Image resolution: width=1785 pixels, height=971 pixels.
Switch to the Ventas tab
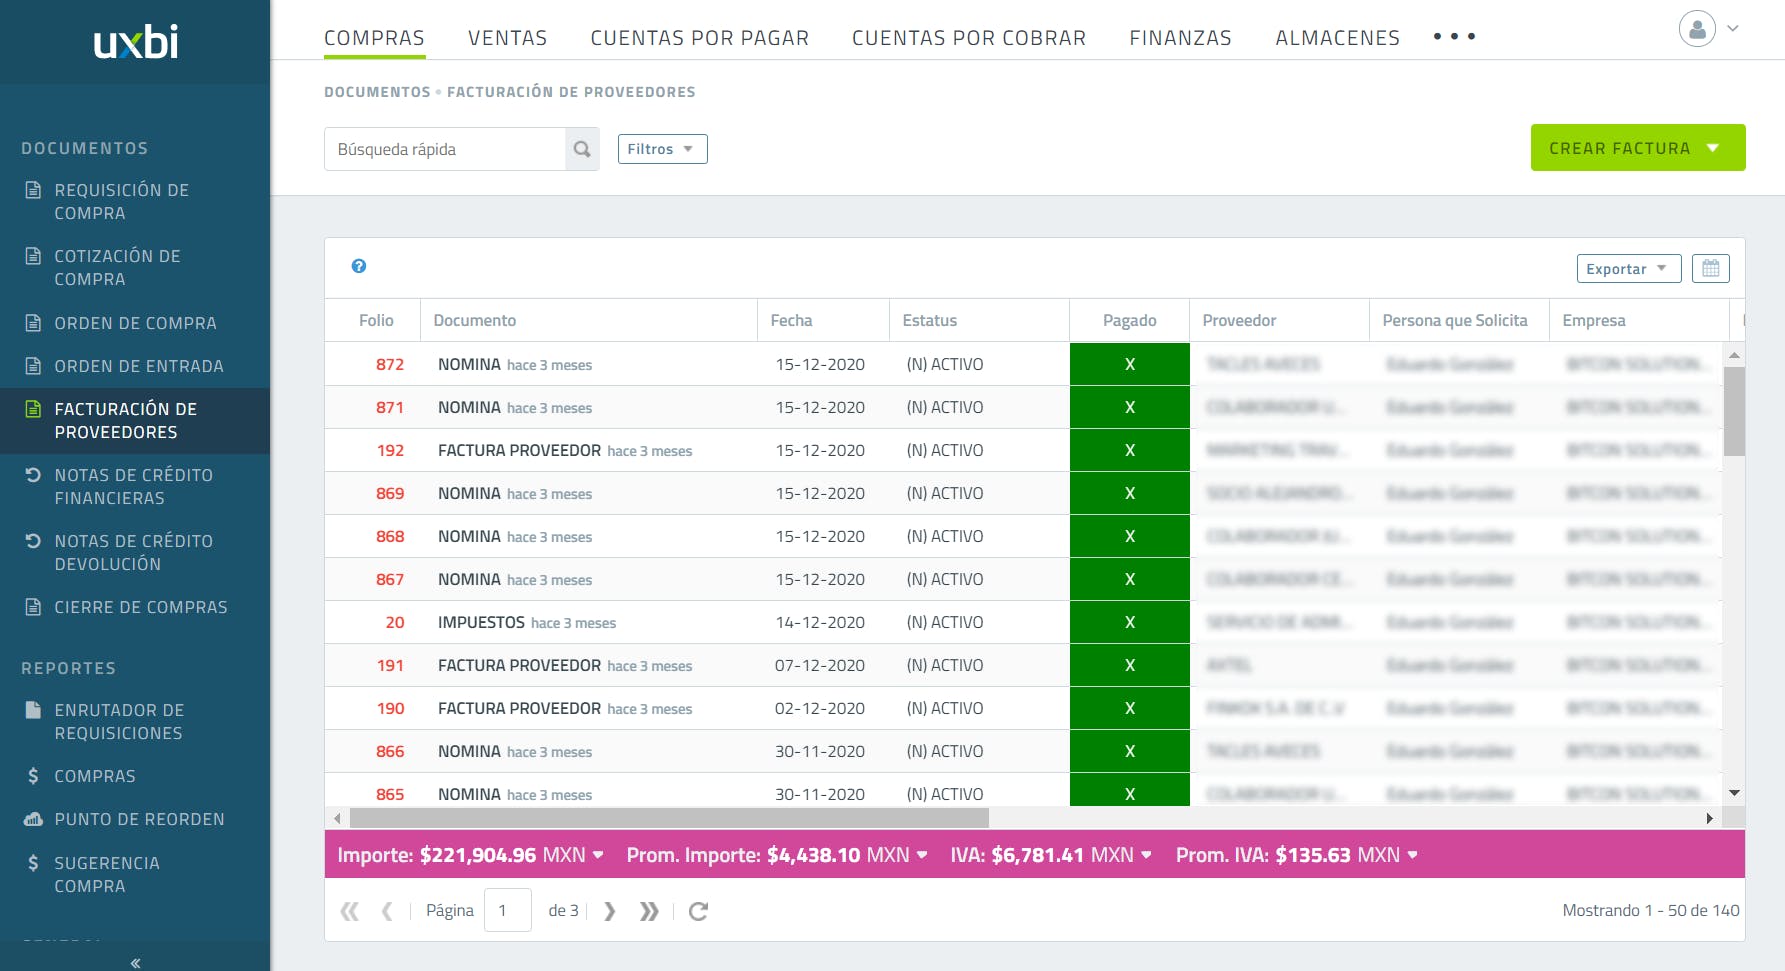click(507, 38)
